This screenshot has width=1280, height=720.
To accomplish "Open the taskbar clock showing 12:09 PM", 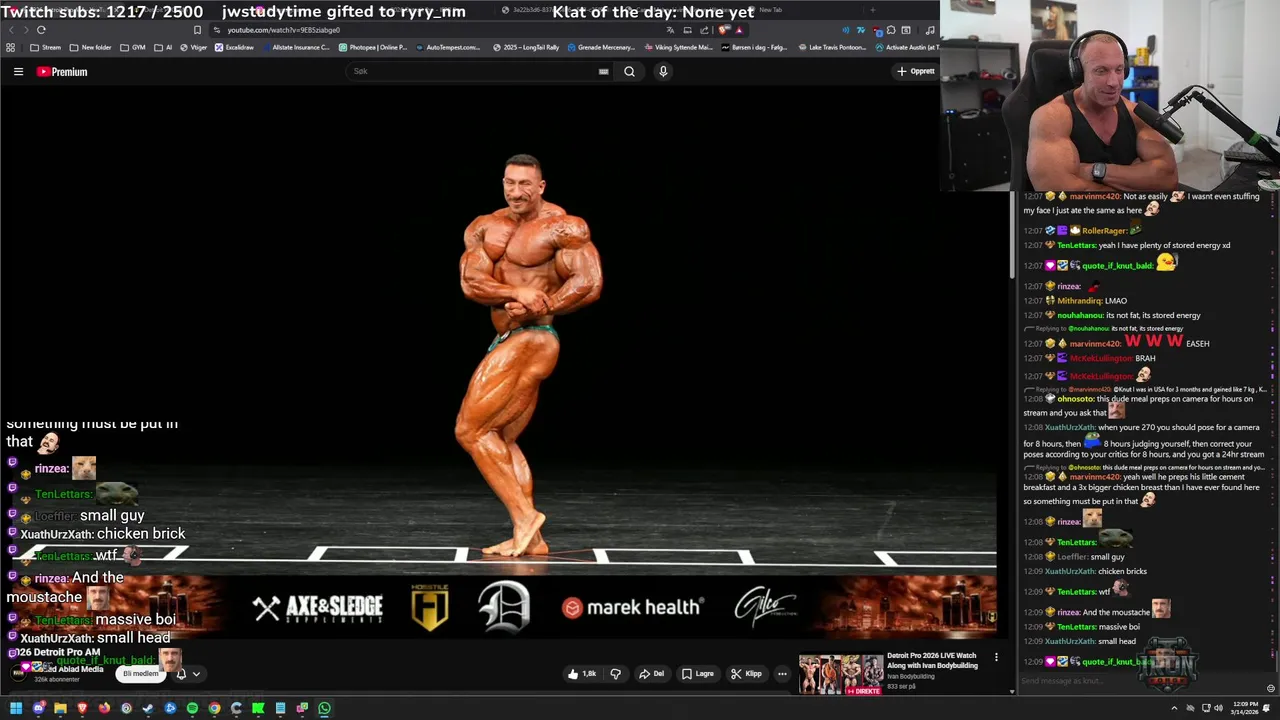I will tap(1246, 708).
